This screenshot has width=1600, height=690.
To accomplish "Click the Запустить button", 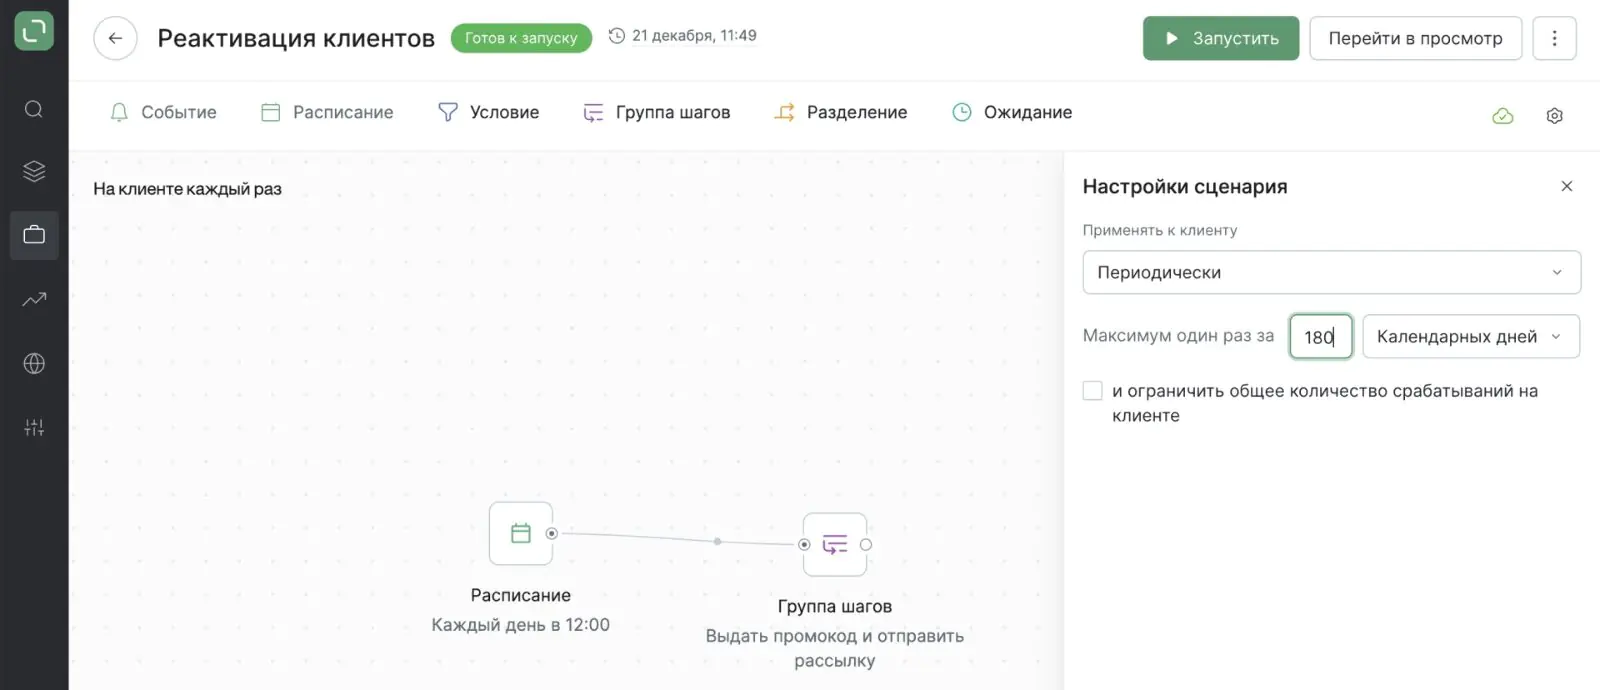I will point(1221,38).
